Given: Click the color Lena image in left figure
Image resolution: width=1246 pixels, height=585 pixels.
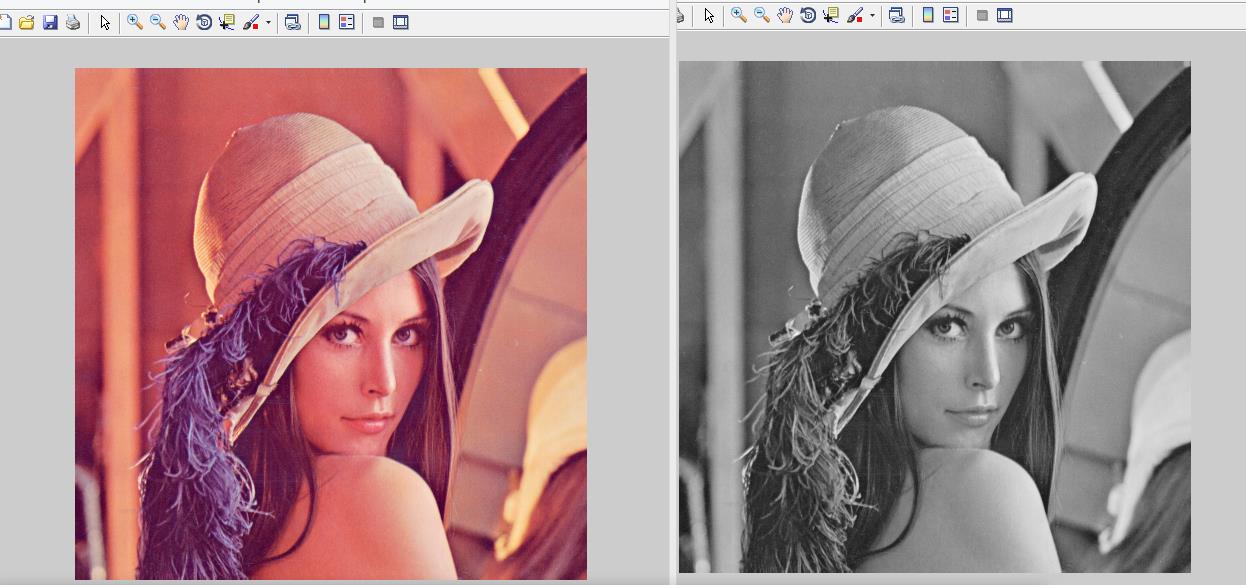Looking at the screenshot, I should (331, 324).
